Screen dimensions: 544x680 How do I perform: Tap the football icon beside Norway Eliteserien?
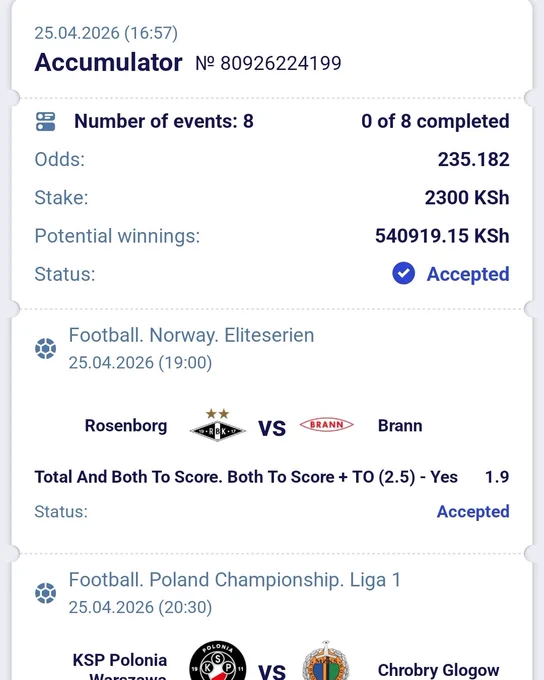(46, 349)
